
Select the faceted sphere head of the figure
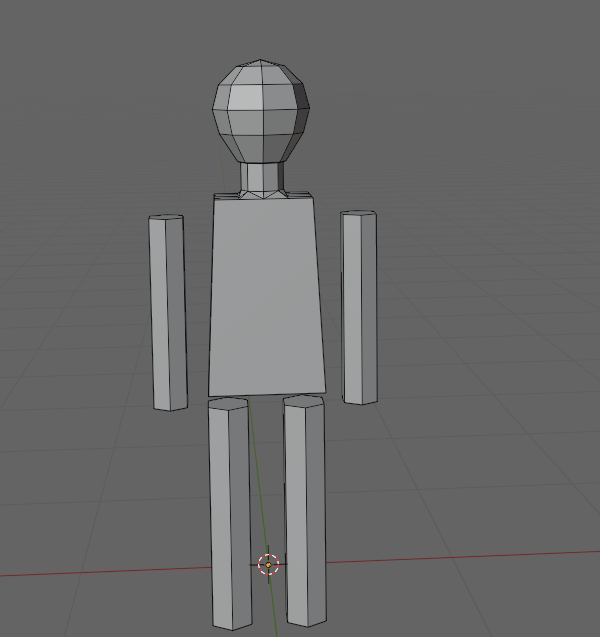tap(261, 110)
